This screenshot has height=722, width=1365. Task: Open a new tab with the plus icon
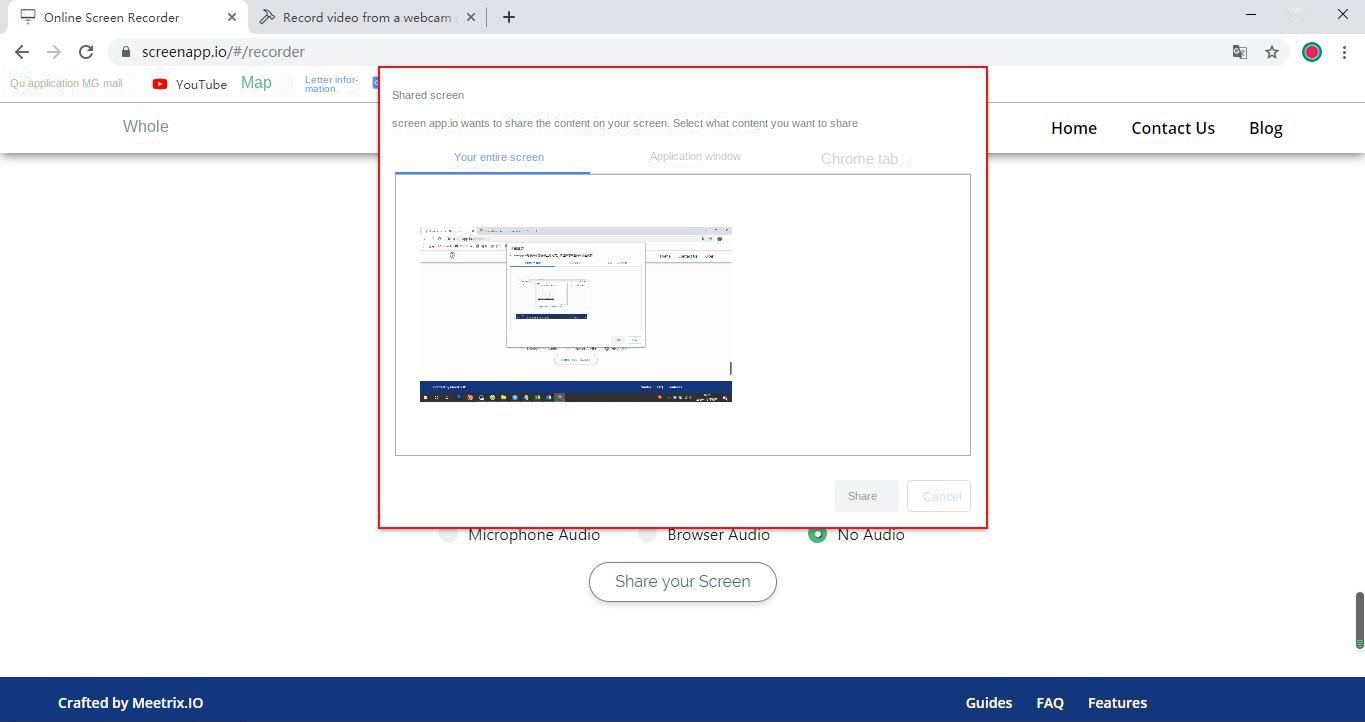[509, 17]
